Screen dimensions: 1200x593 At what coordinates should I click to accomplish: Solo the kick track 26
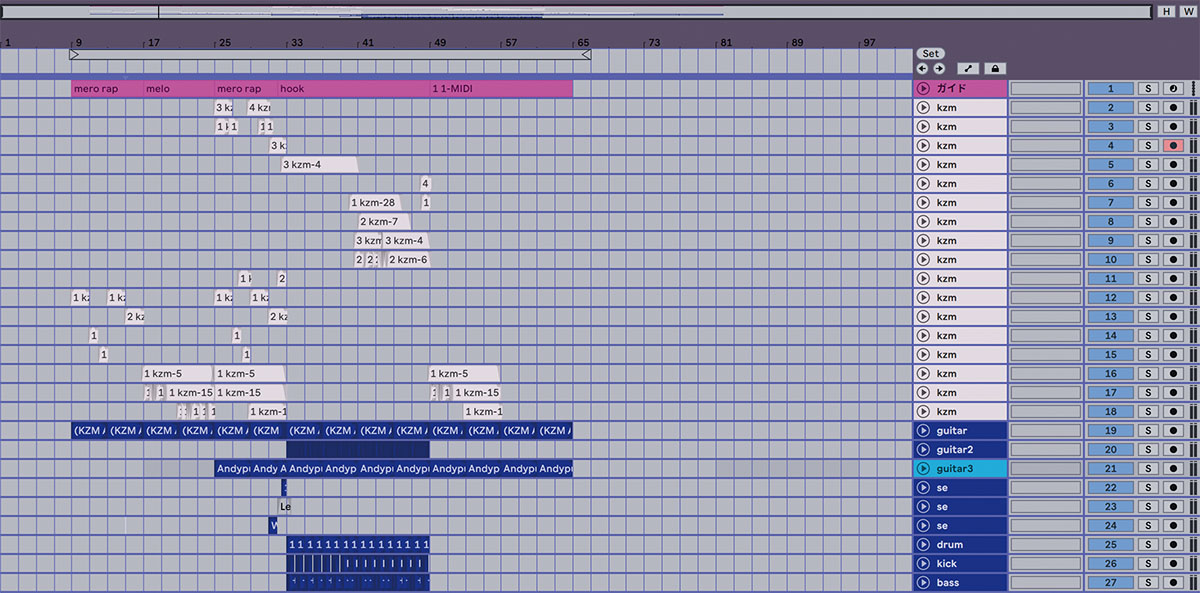(1149, 564)
